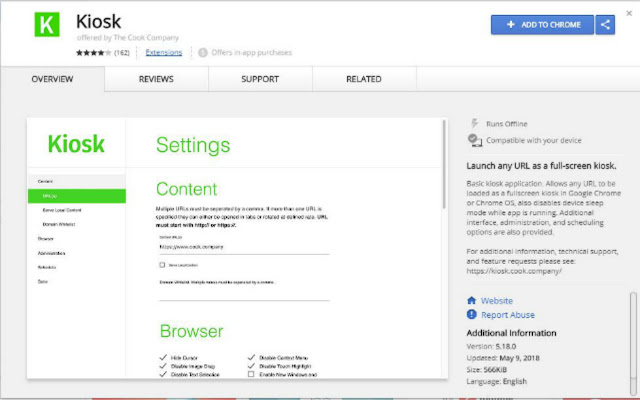Click 'Updated: May 9, 2018' text
The height and width of the screenshot is (400, 640).
coord(503,358)
